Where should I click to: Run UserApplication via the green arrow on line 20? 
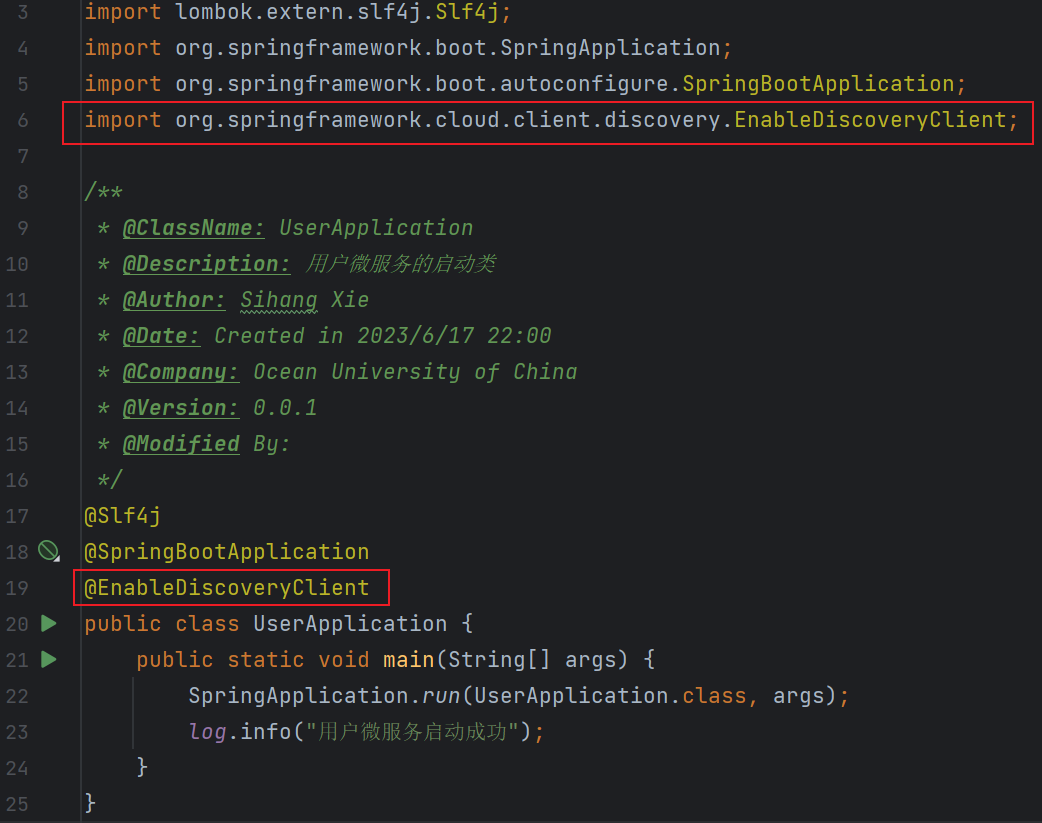coord(48,623)
